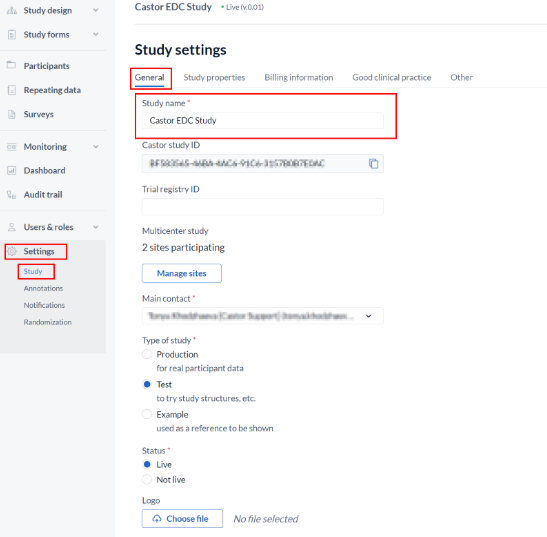Click the '2 sites participating' text

pyautogui.click(x=183, y=247)
